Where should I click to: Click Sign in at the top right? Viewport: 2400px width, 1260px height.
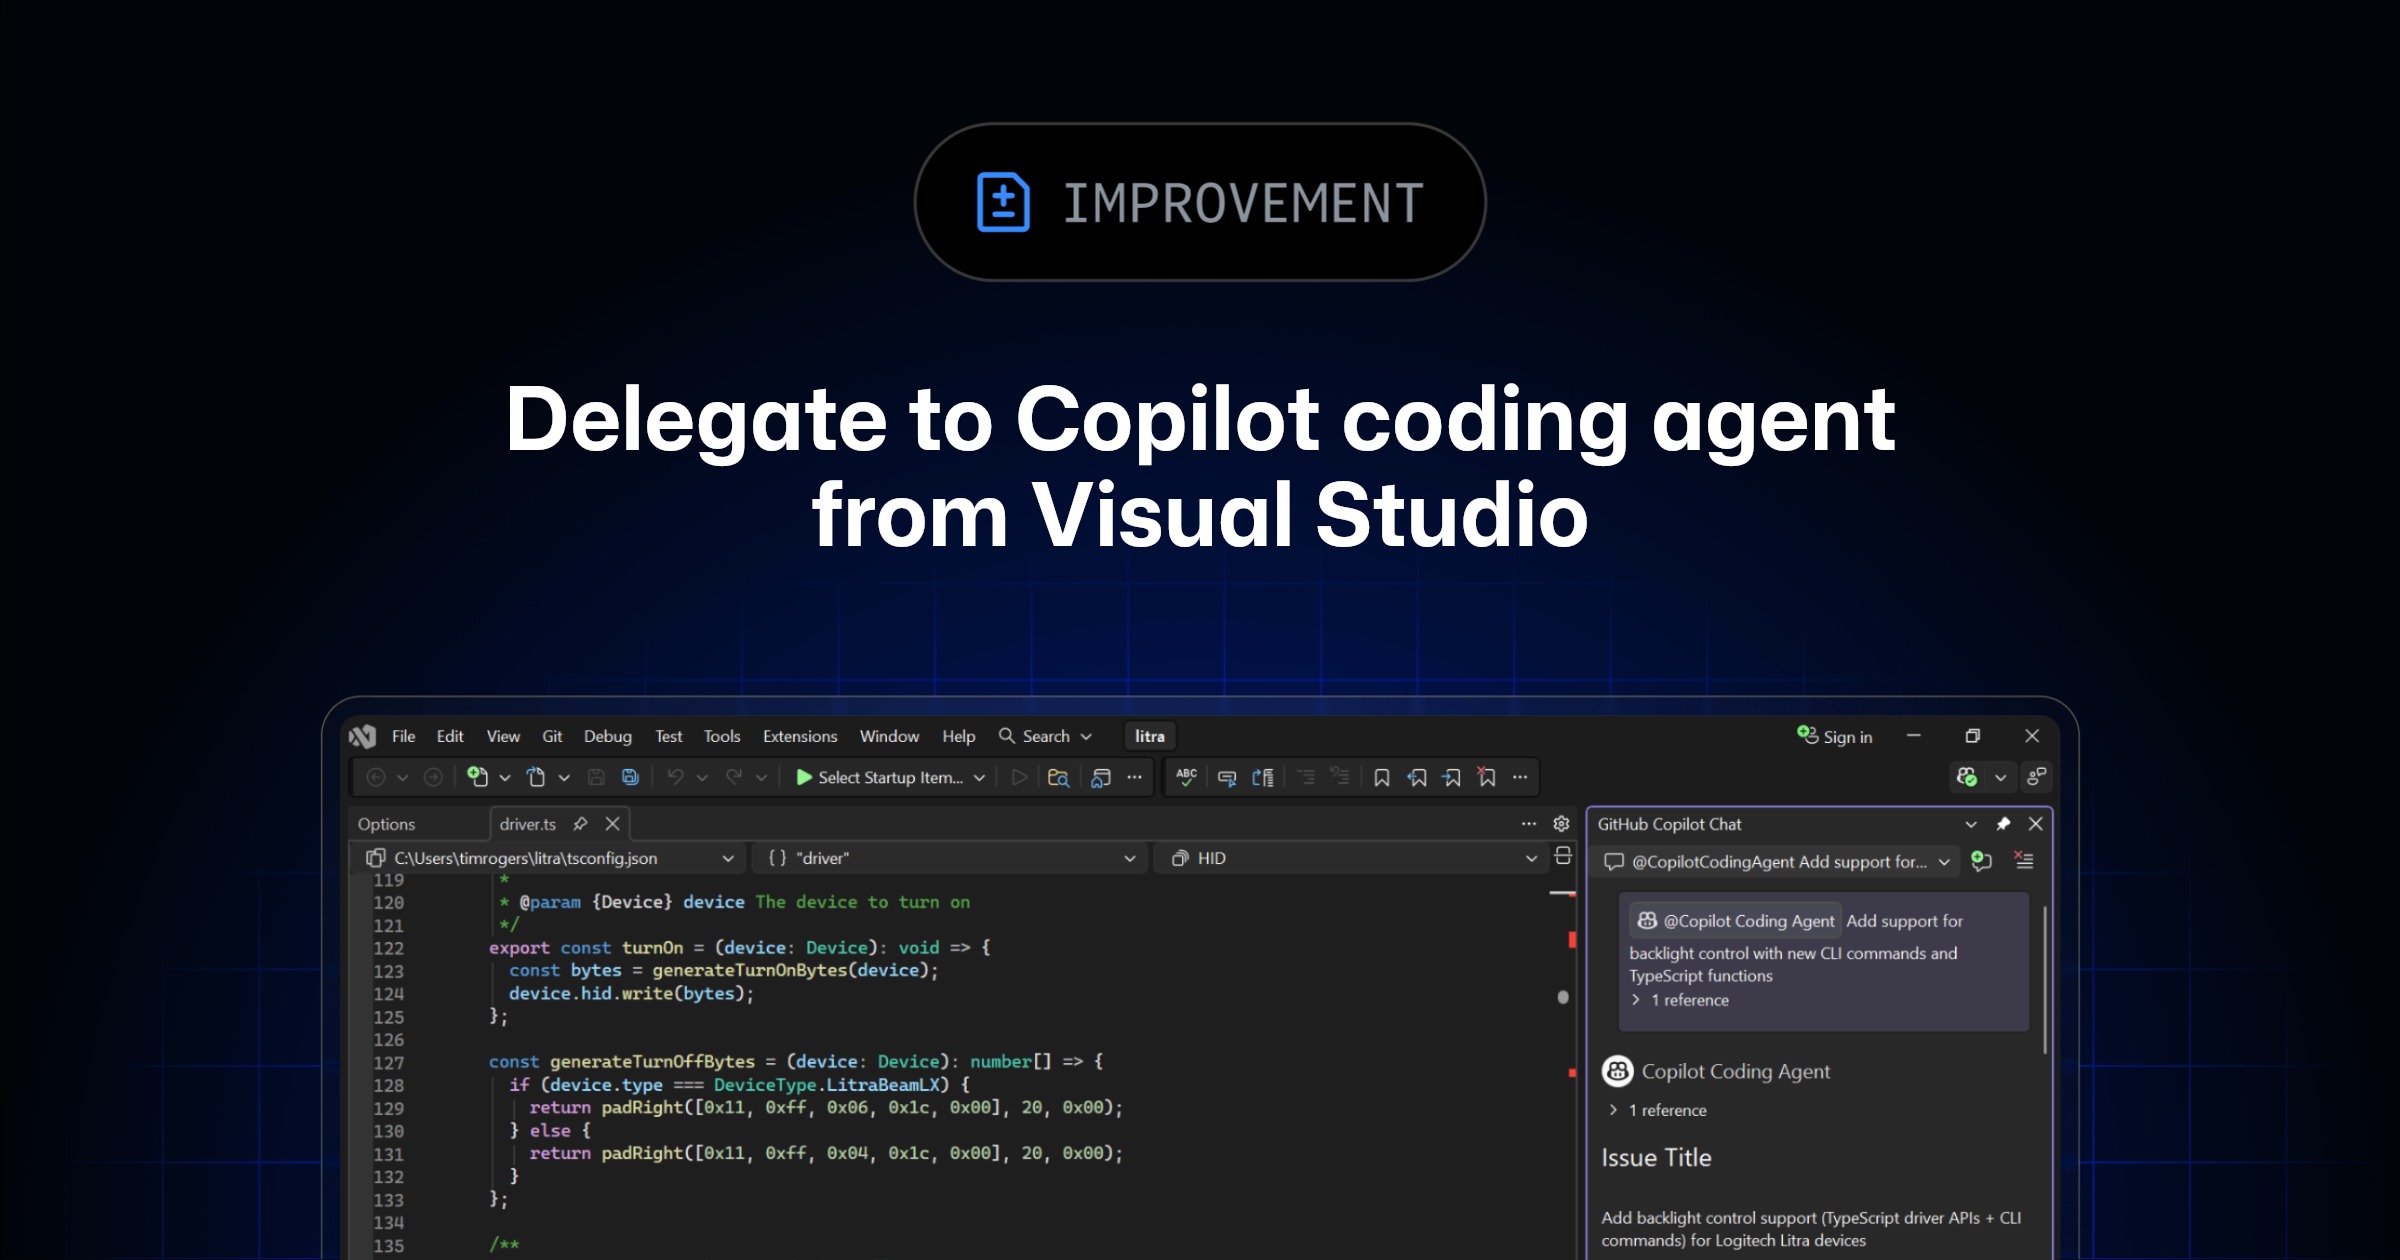(x=1846, y=737)
